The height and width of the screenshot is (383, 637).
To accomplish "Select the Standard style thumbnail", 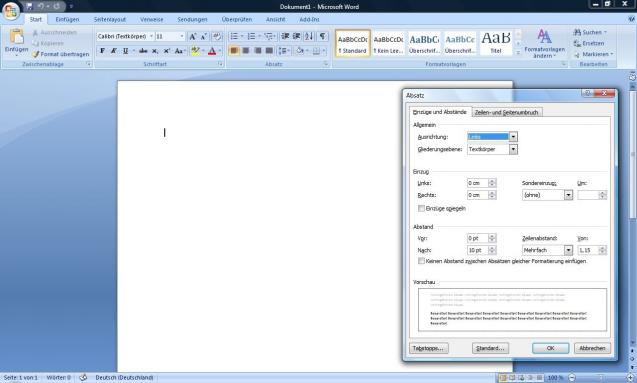I will (353, 43).
